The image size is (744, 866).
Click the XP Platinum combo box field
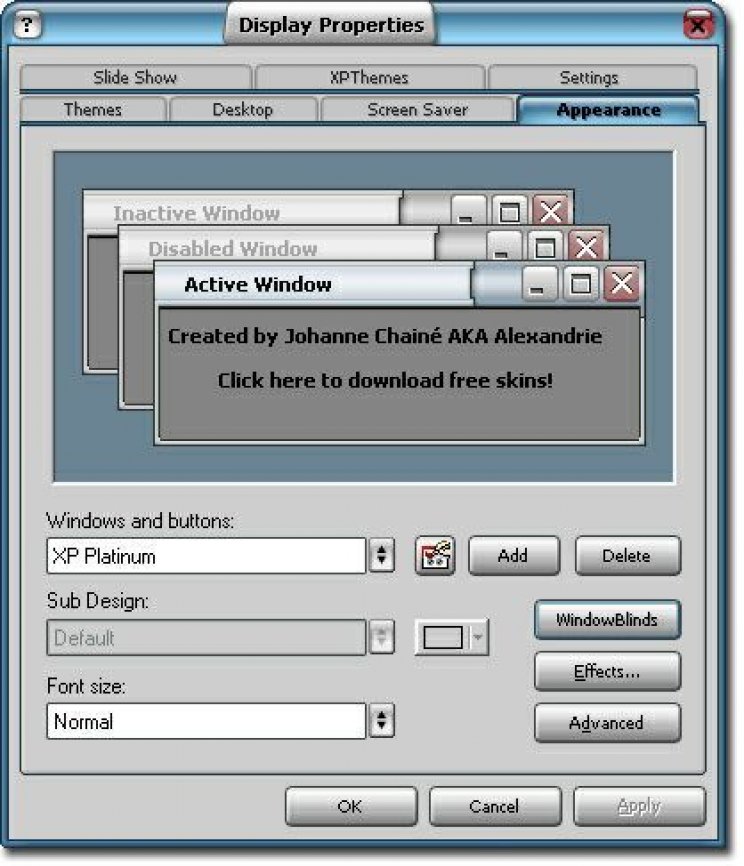(207, 556)
